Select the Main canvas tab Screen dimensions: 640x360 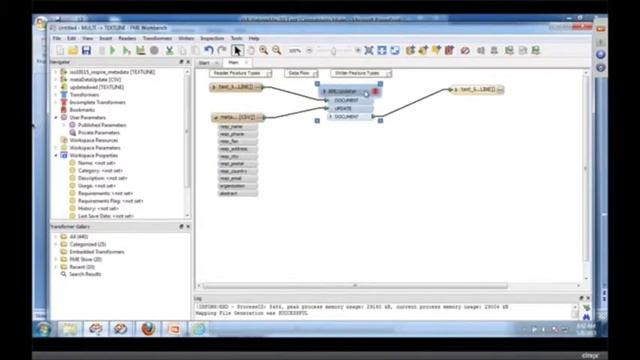tap(233, 62)
